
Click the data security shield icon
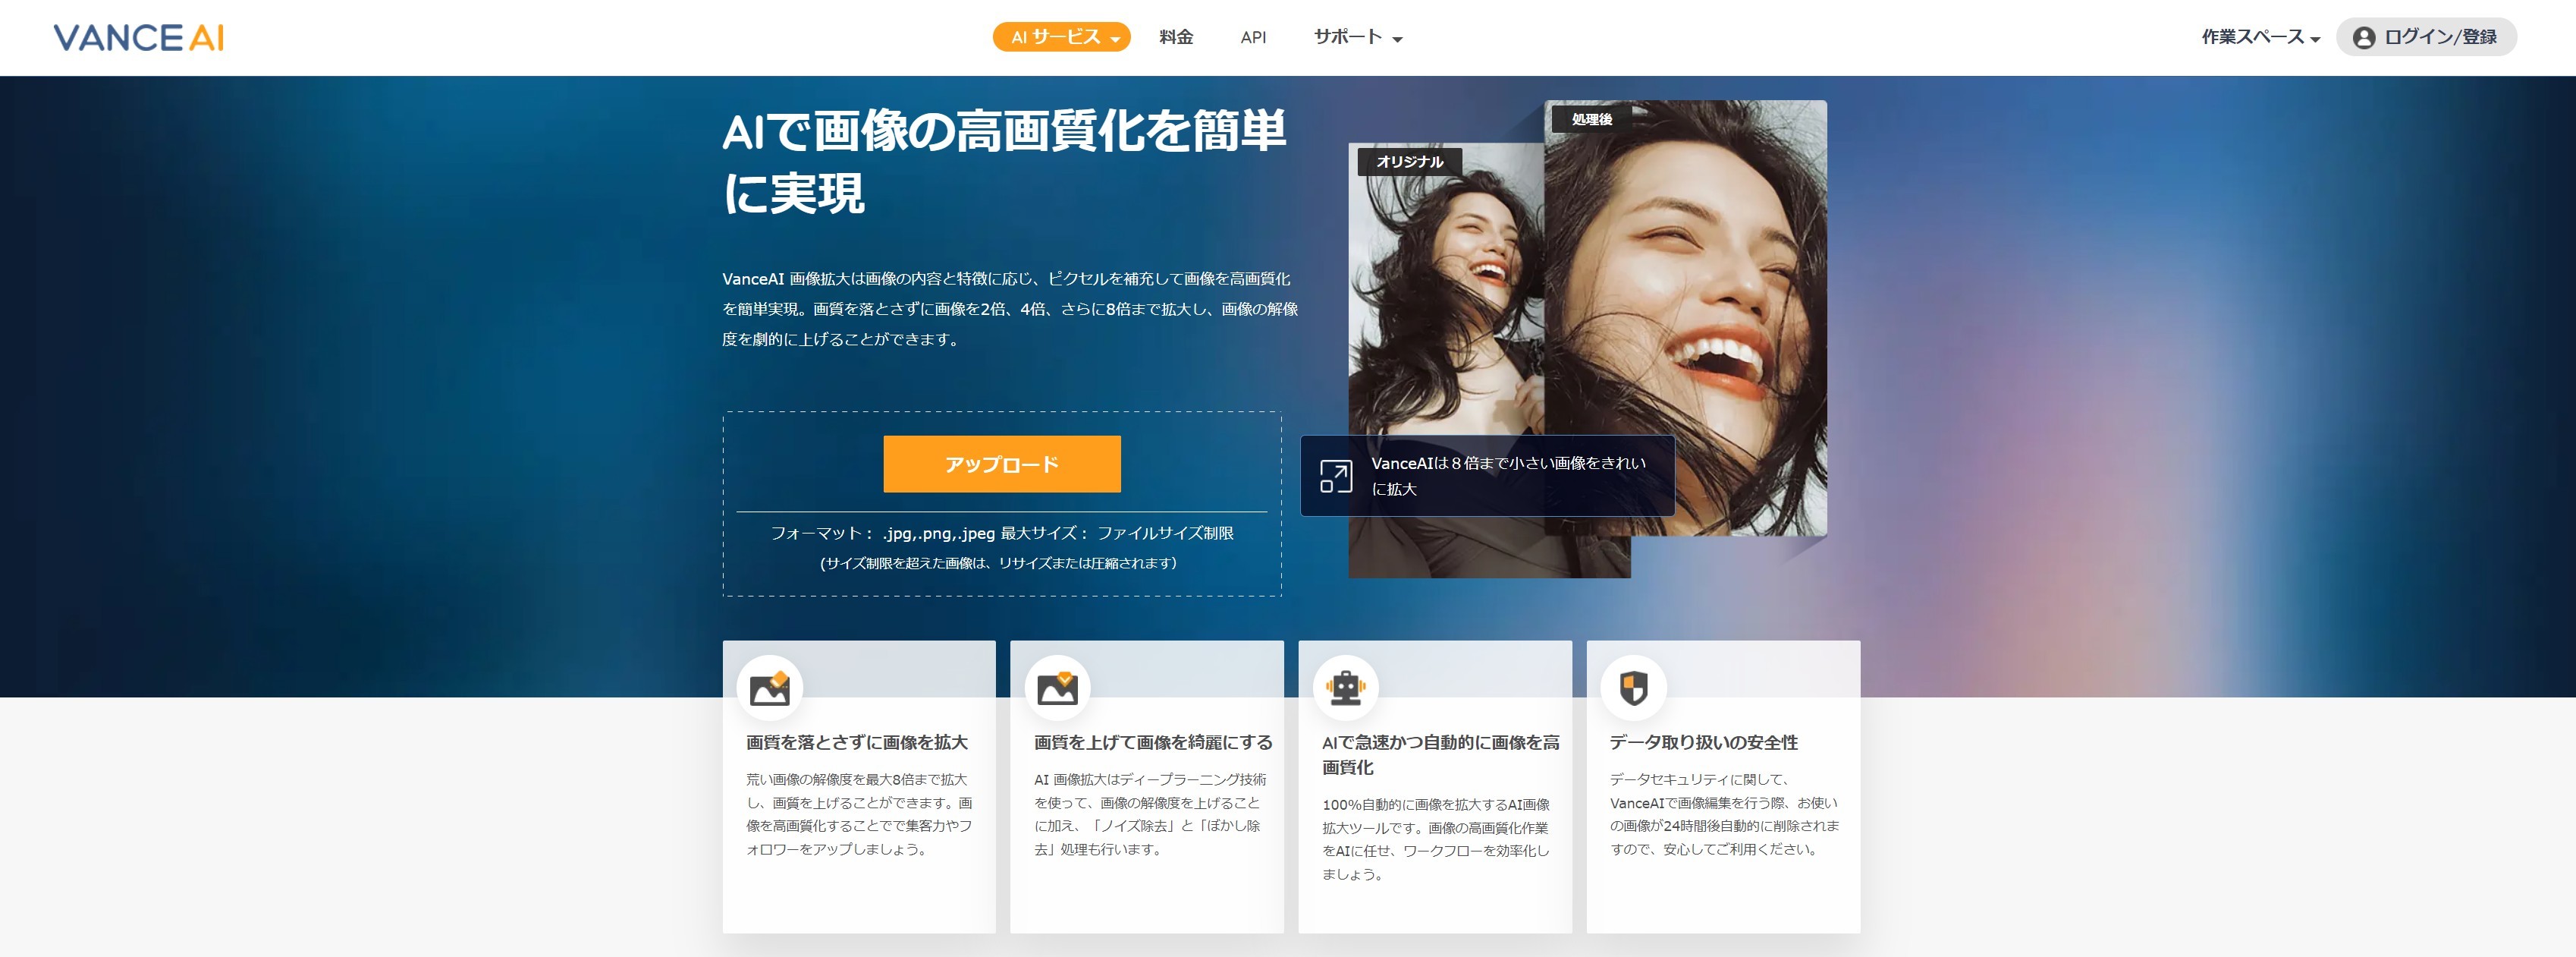pos(1633,688)
